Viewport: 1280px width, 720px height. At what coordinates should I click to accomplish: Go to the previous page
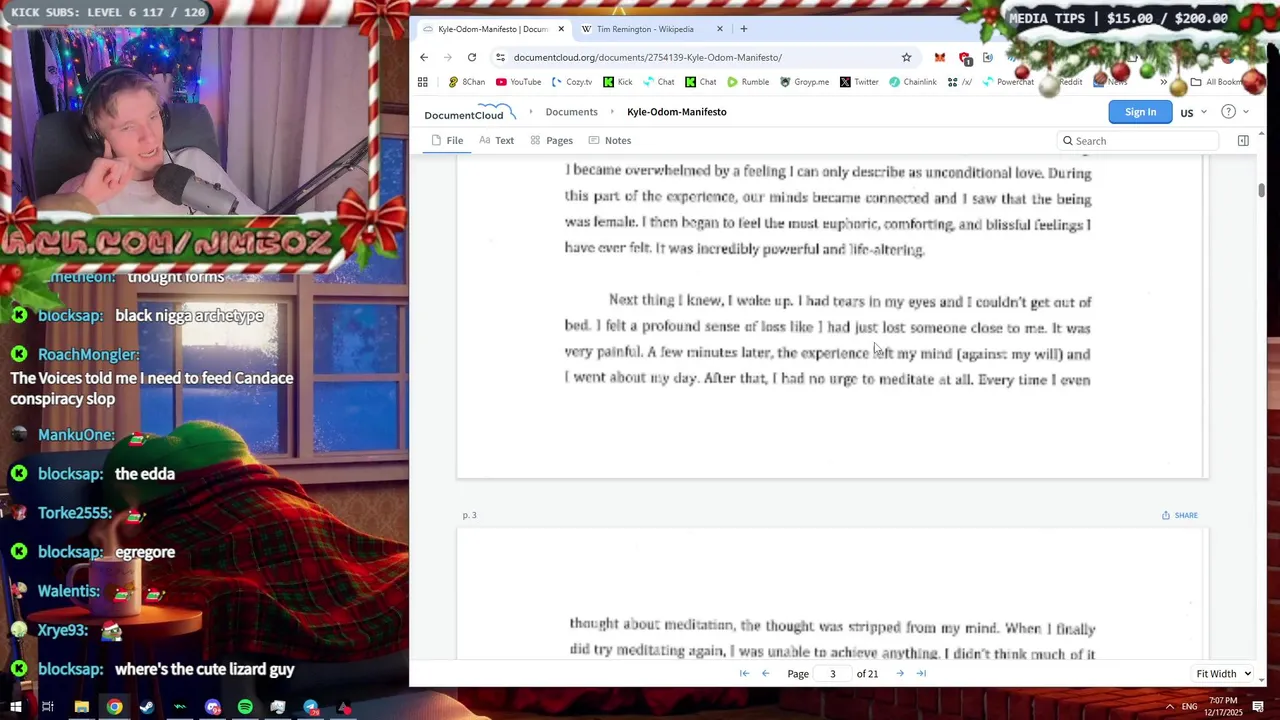click(x=766, y=674)
